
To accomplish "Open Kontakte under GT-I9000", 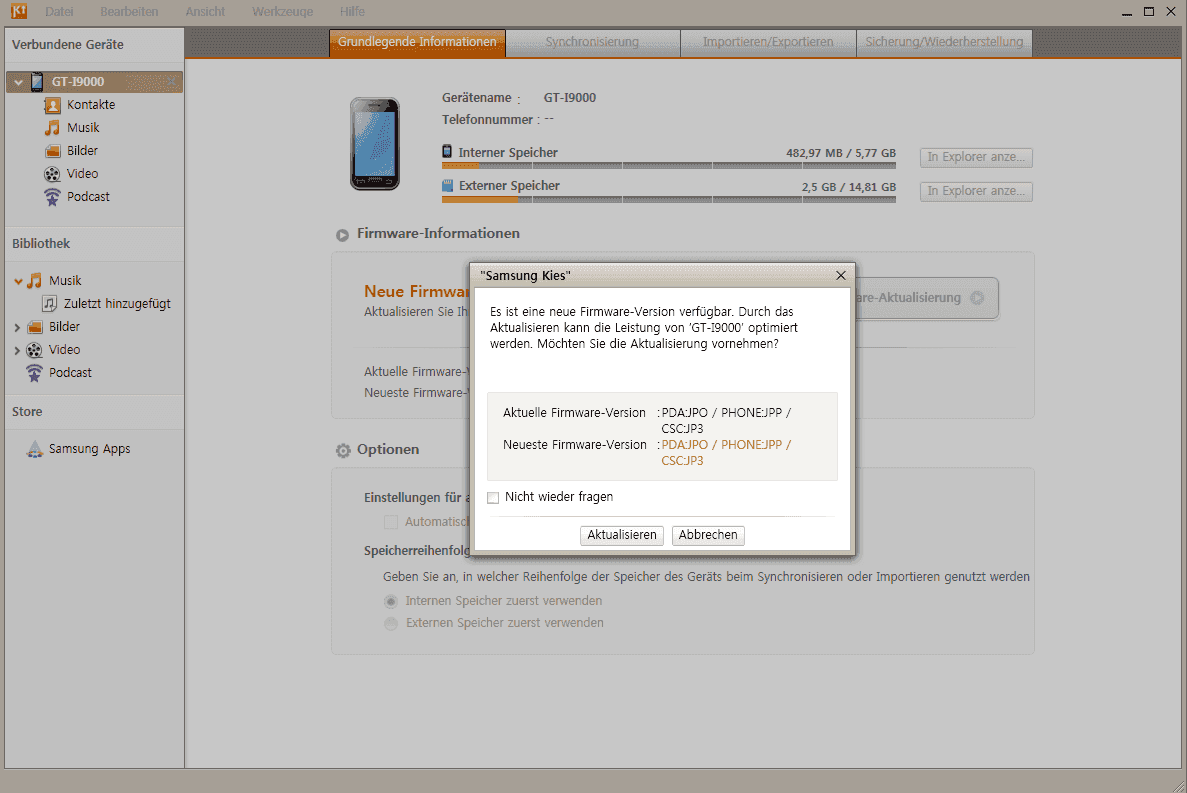I will click(91, 104).
